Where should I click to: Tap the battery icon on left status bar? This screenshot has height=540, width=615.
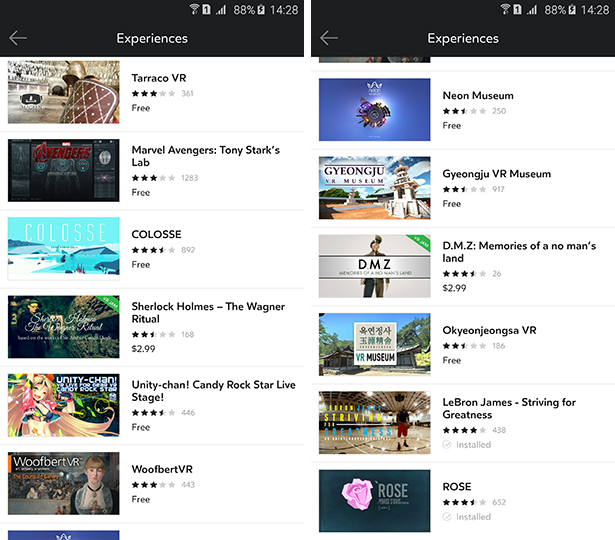[x=260, y=9]
